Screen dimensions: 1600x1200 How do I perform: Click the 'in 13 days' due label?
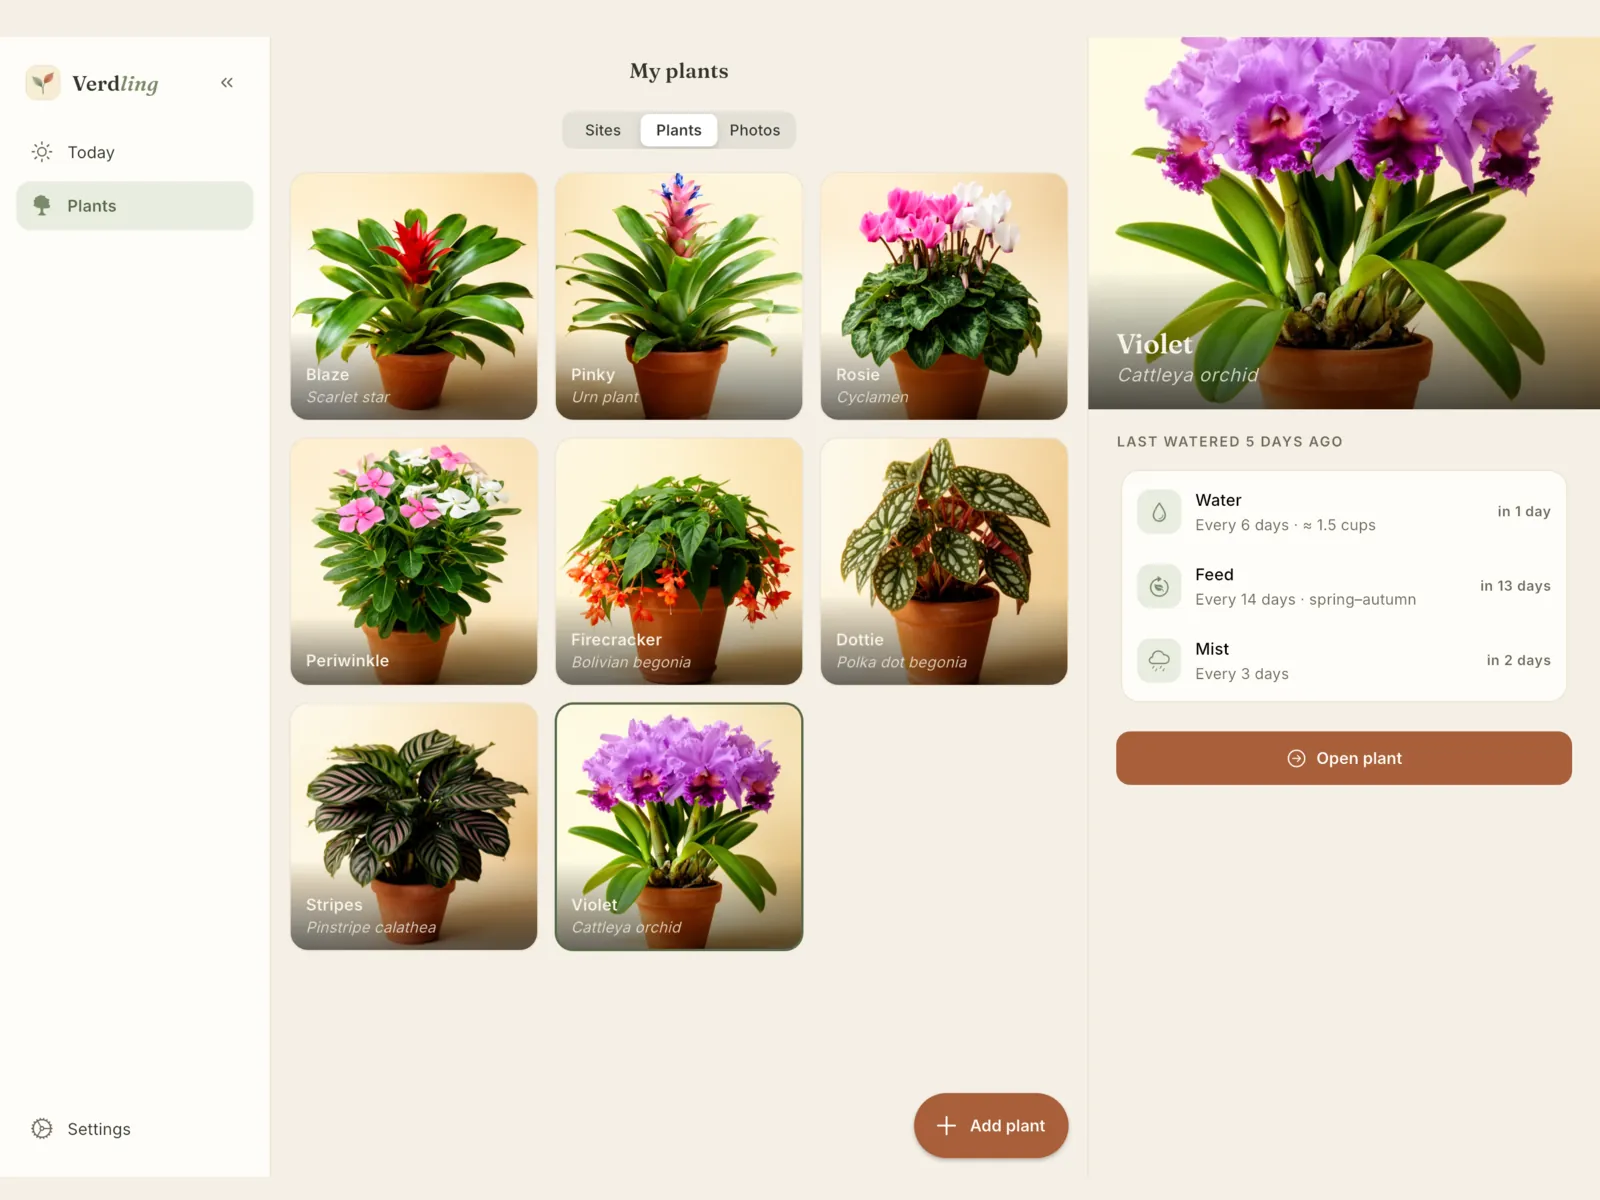(x=1515, y=586)
